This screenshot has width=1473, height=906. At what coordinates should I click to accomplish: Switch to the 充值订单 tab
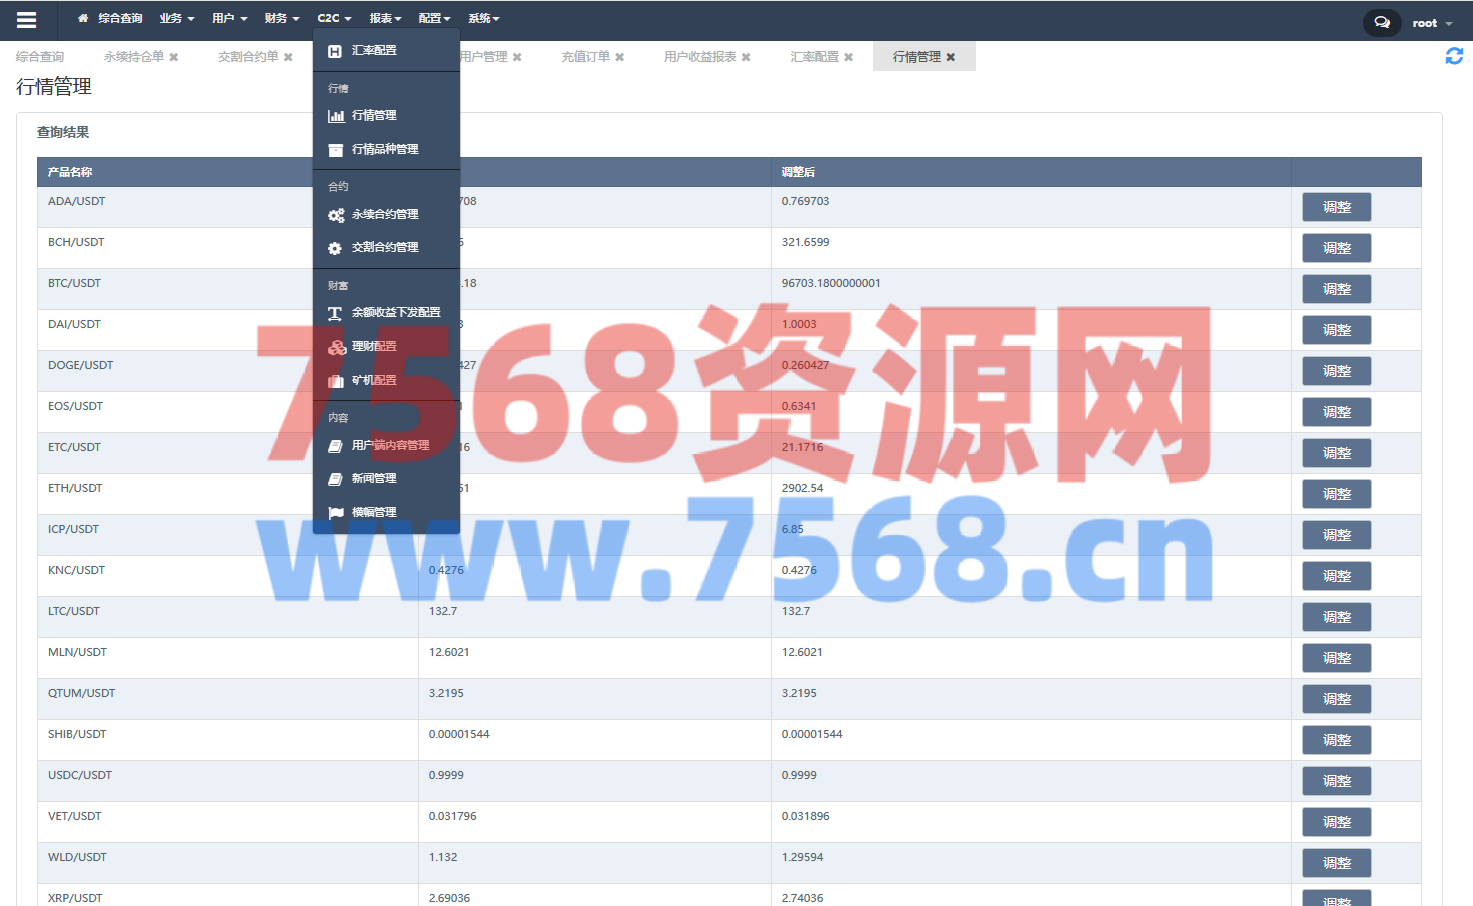585,57
